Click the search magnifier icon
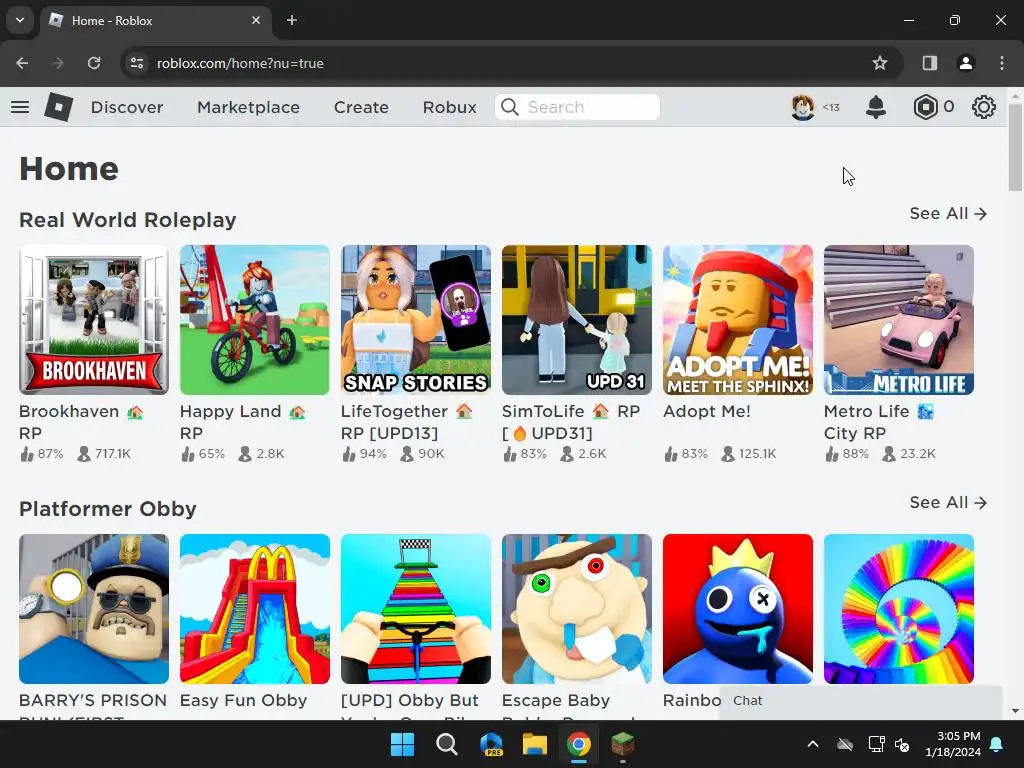Viewport: 1024px width, 768px height. pyautogui.click(x=510, y=107)
